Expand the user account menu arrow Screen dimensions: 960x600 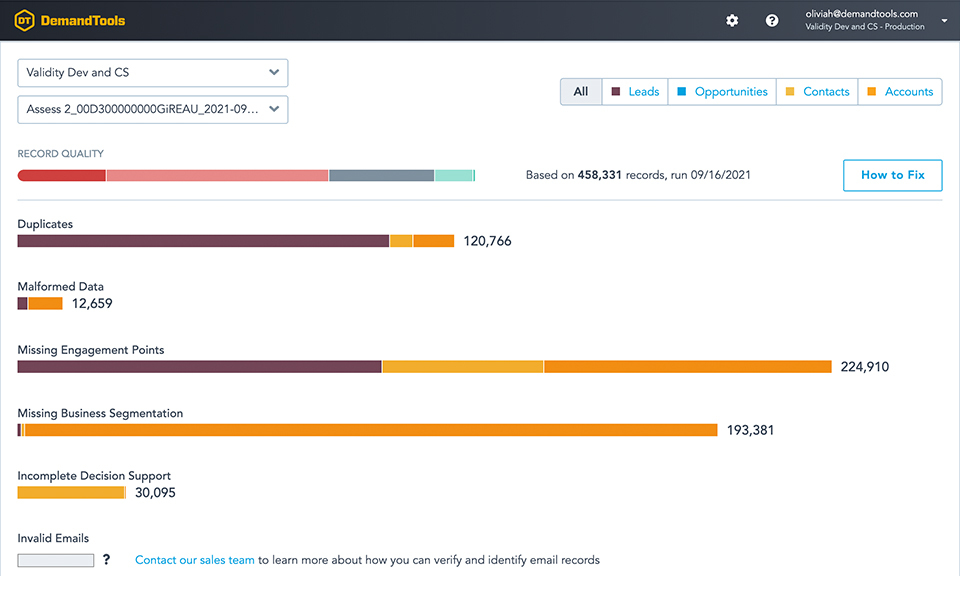pos(944,20)
